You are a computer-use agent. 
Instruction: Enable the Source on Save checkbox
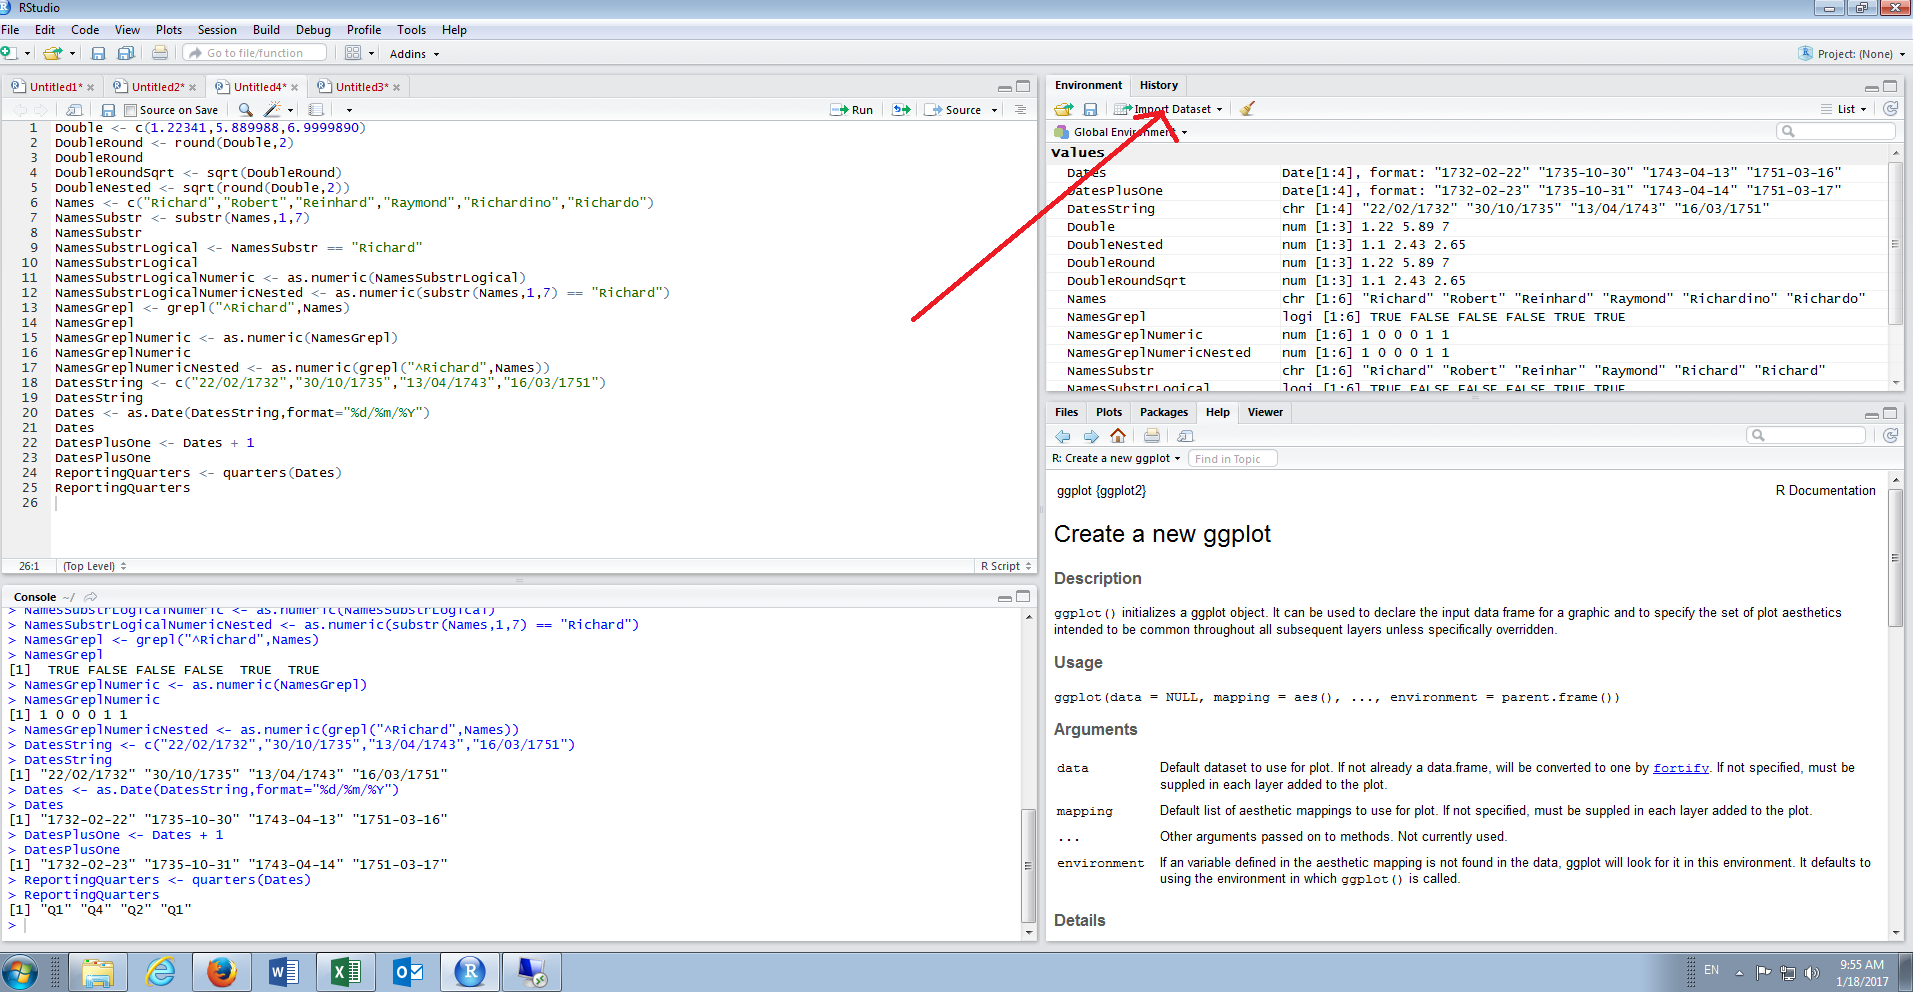(x=131, y=110)
